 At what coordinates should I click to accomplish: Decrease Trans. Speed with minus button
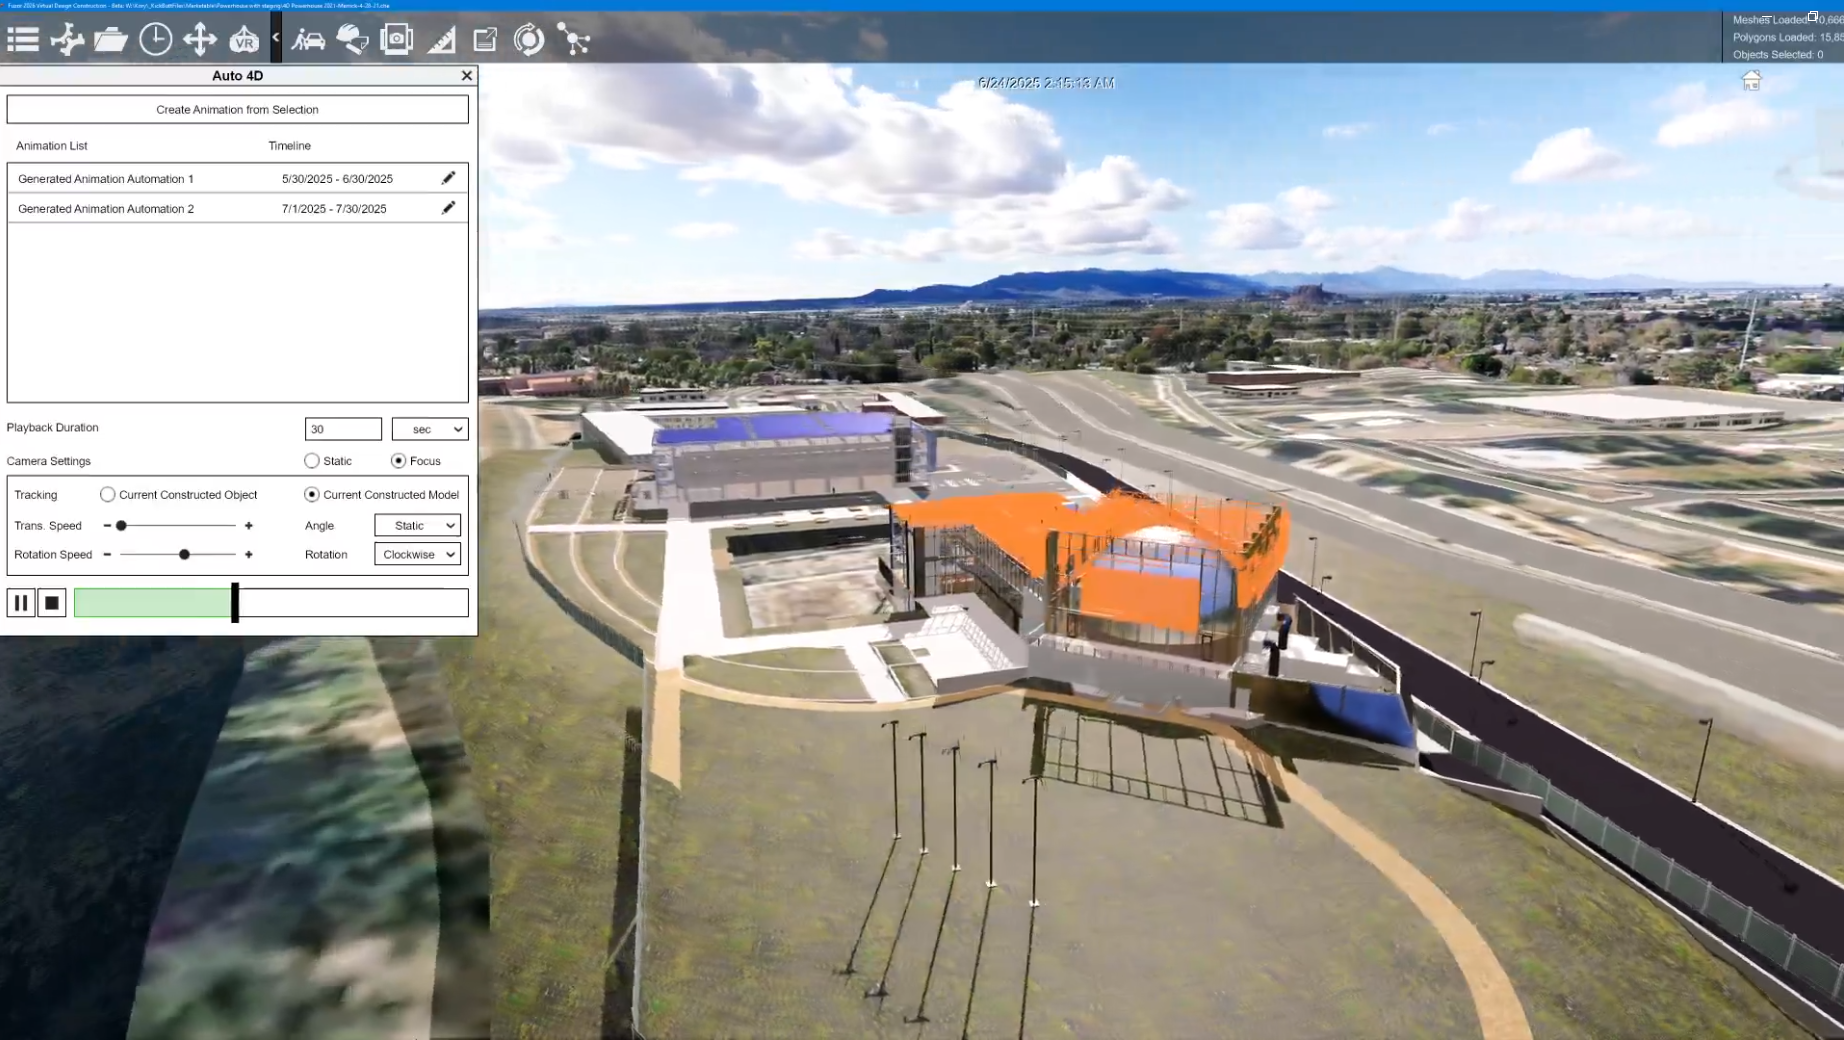coord(107,525)
